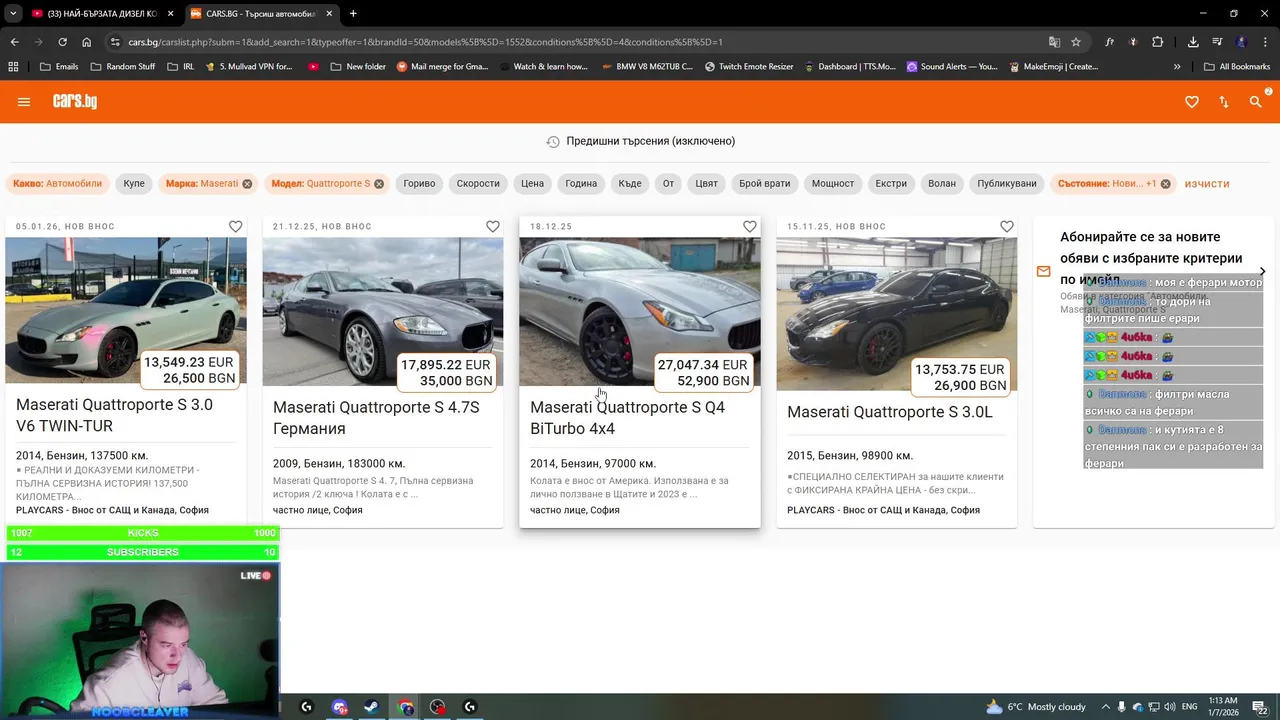Click the subscription envelope icon

click(x=1044, y=271)
